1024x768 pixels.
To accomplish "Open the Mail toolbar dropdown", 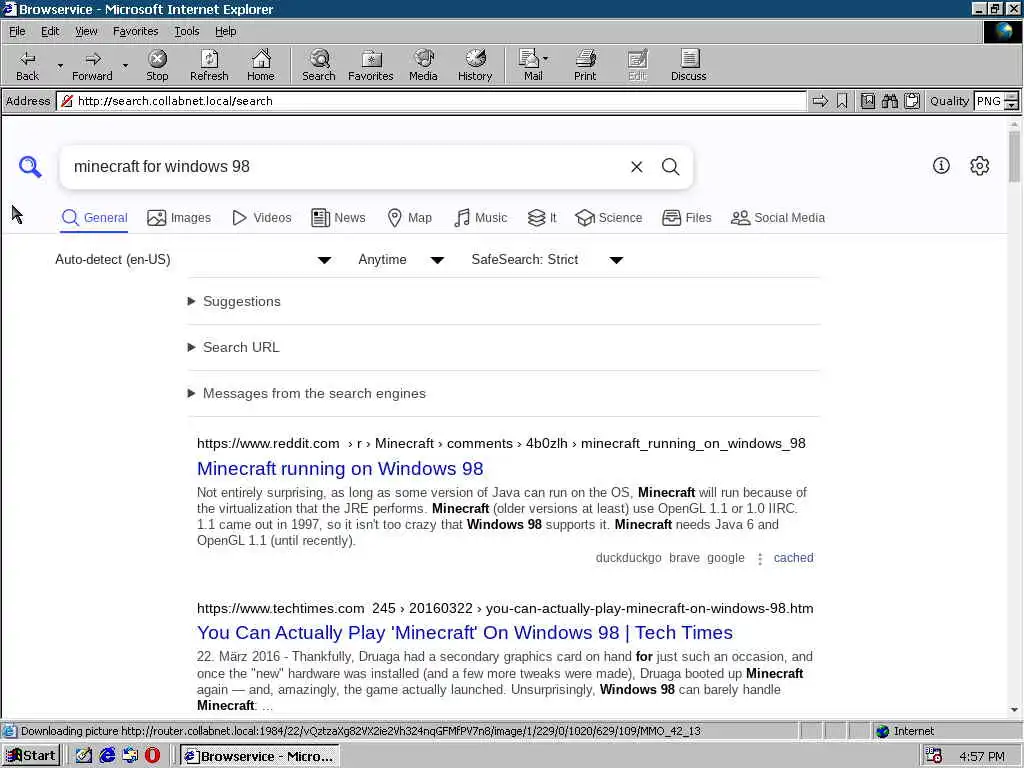I will pyautogui.click(x=545, y=59).
